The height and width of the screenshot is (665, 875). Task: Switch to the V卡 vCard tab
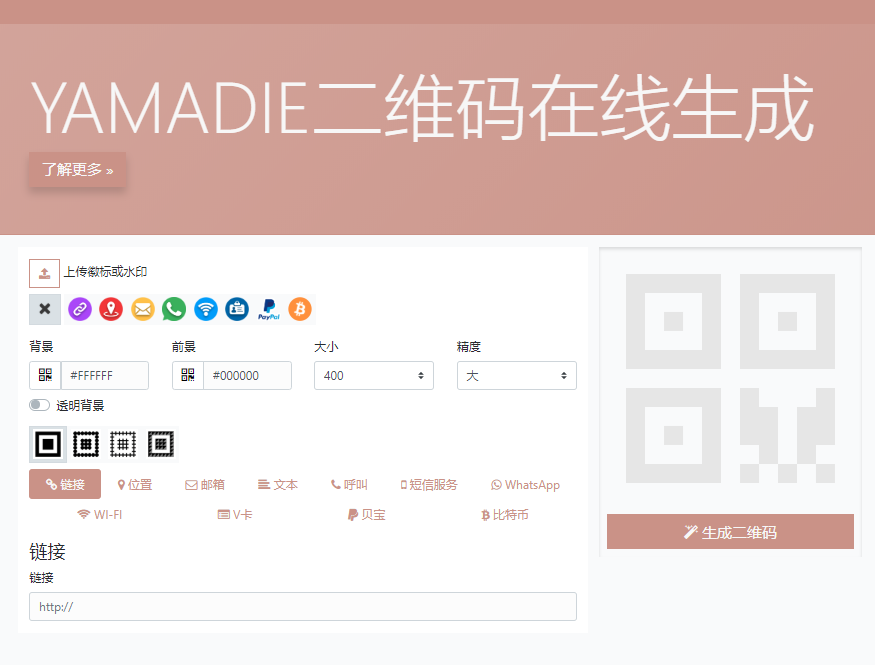[235, 514]
